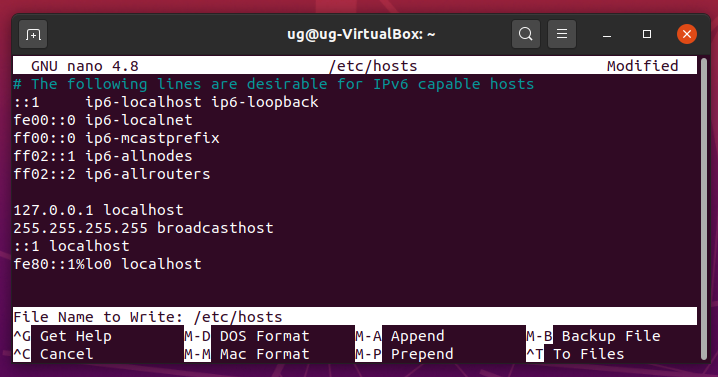The height and width of the screenshot is (377, 718).
Task: Click the ^G Get Help shortcut
Action: pos(63,336)
